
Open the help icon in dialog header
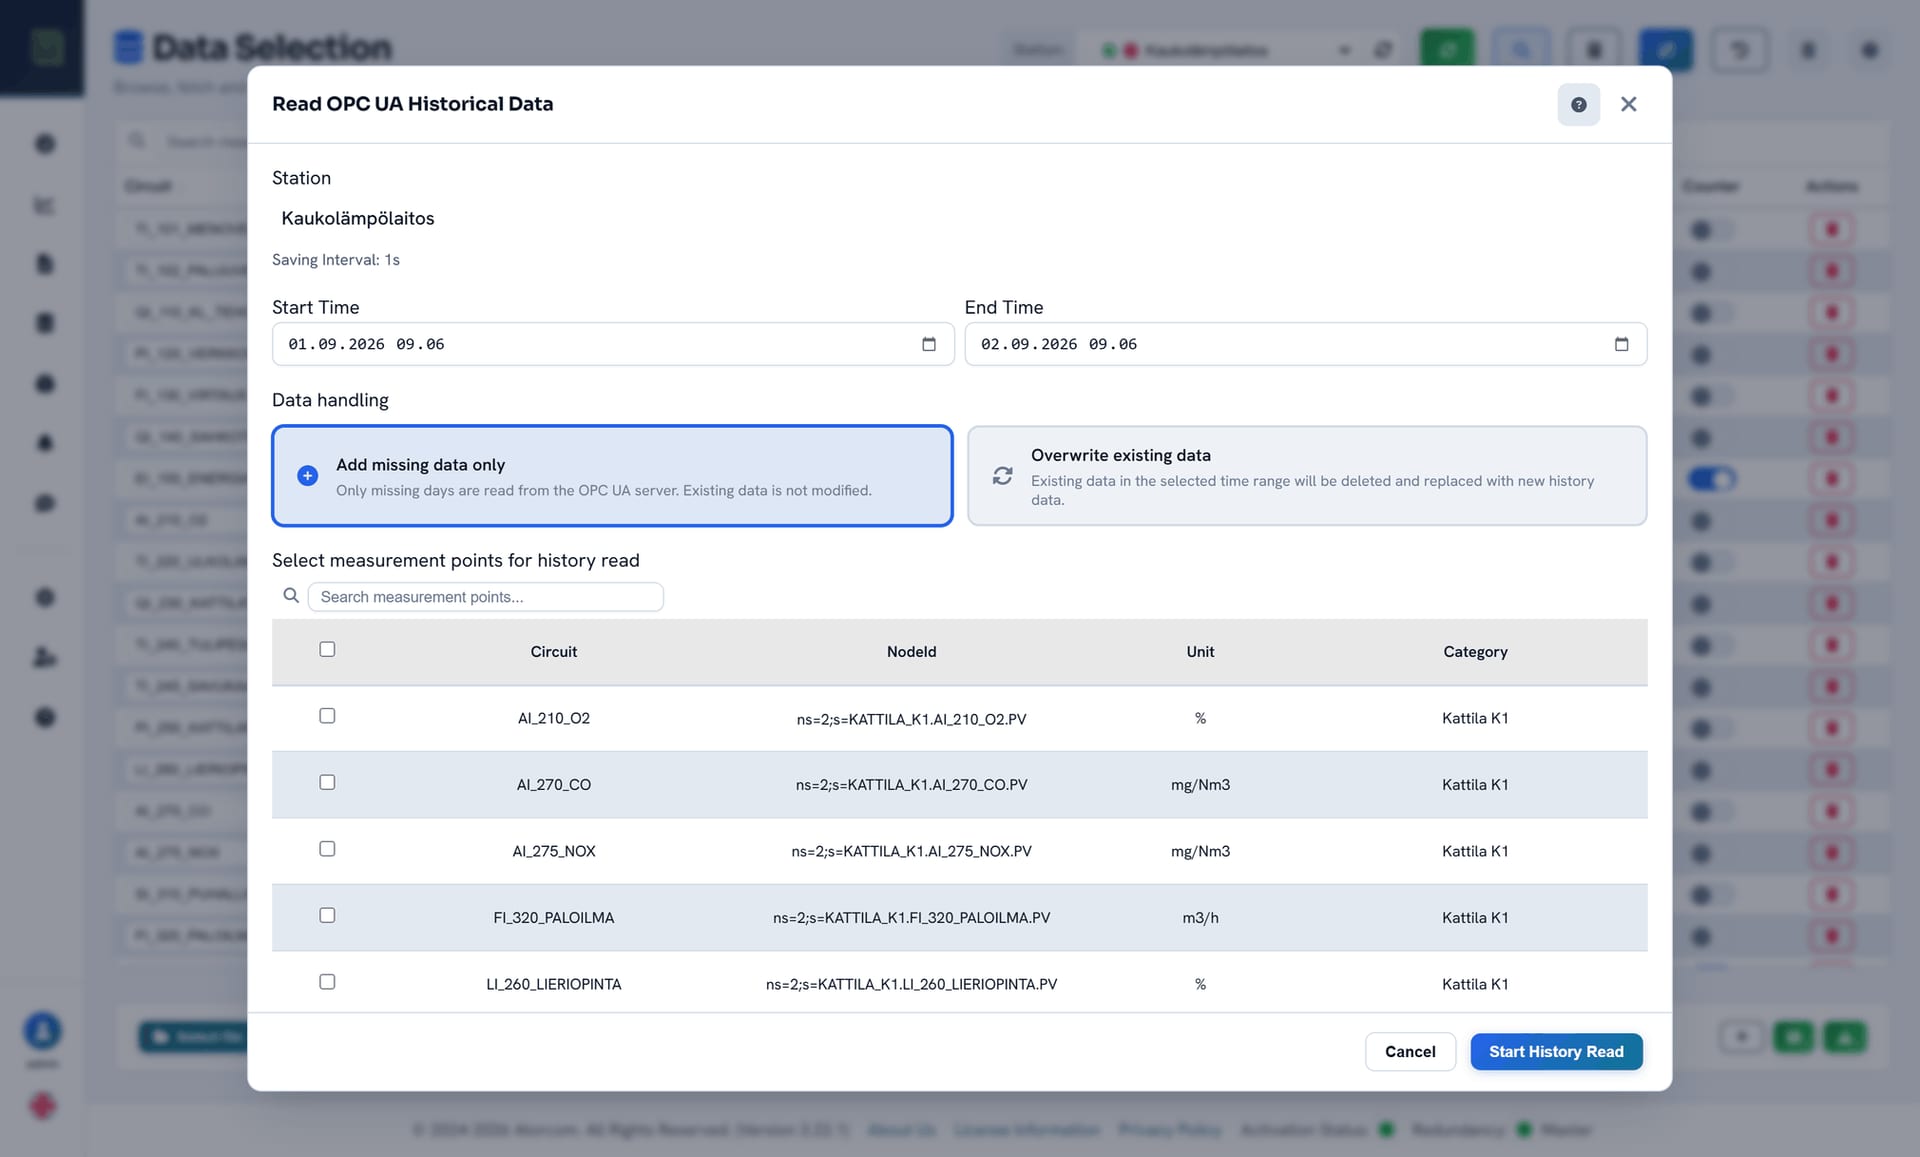coord(1578,104)
